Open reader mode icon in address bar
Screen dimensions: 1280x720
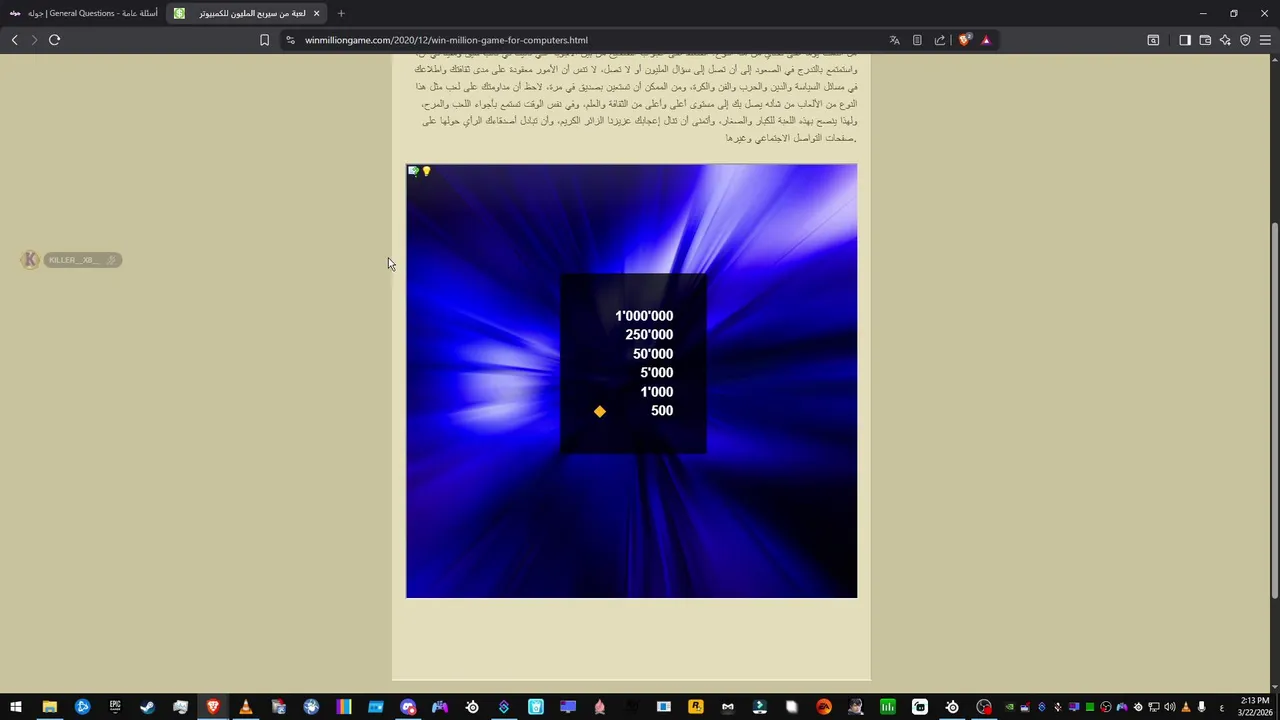pyautogui.click(x=917, y=40)
